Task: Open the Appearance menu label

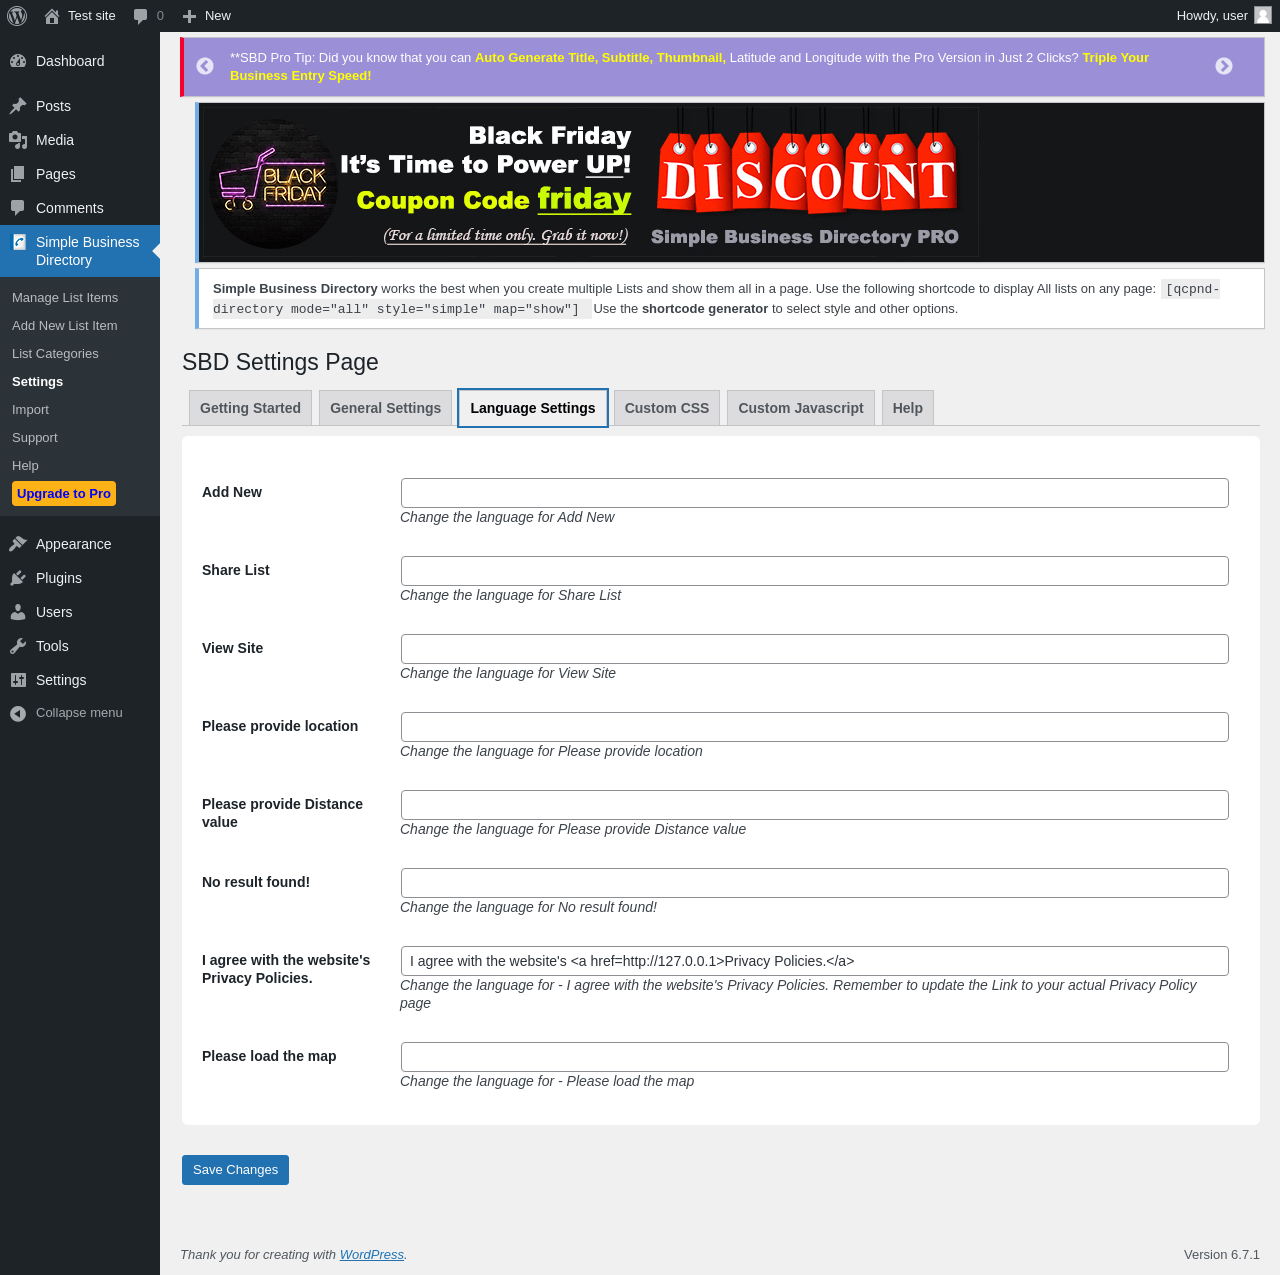Action: (x=74, y=544)
